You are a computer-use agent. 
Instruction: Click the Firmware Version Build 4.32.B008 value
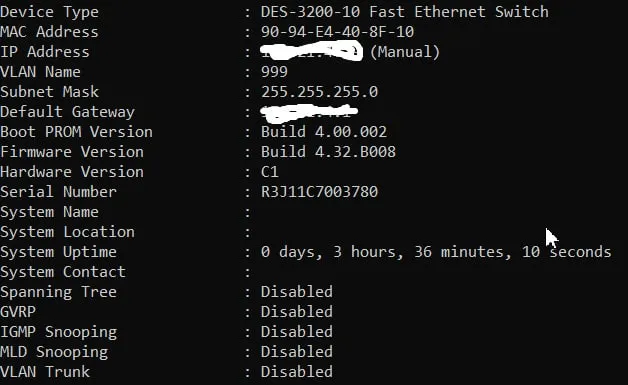point(328,151)
